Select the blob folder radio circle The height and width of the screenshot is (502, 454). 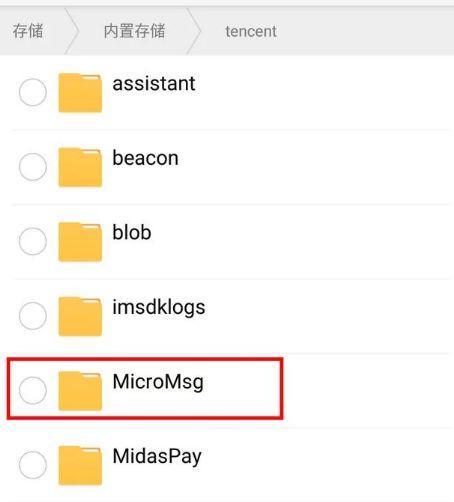coord(33,241)
